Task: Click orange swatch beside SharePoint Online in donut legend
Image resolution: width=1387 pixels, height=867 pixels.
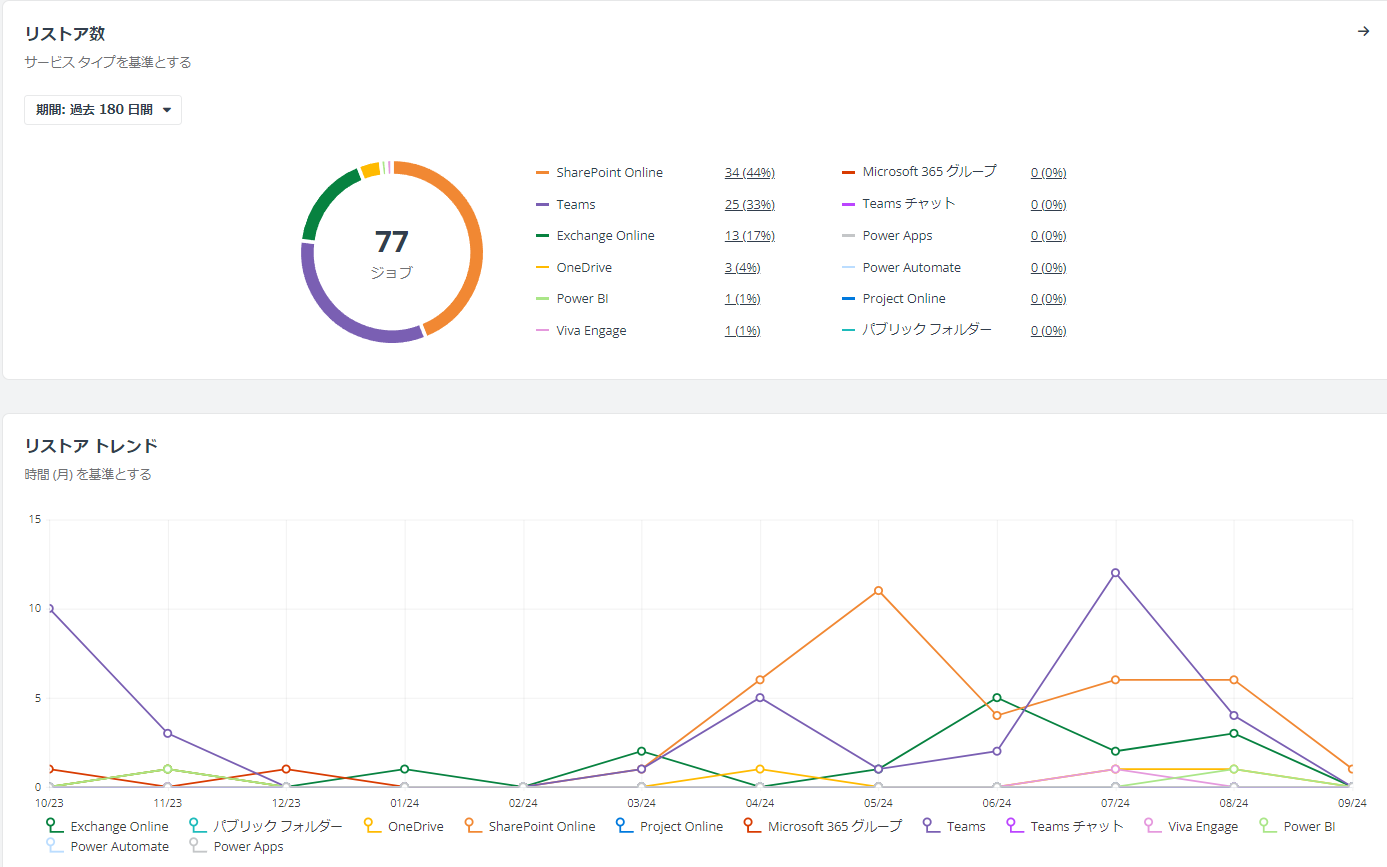Action: (543, 173)
